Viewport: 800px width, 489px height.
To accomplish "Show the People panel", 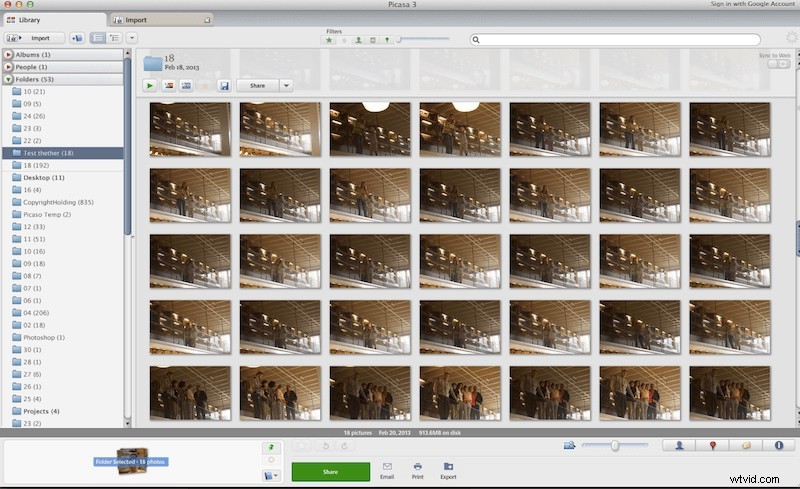I will click(679, 446).
